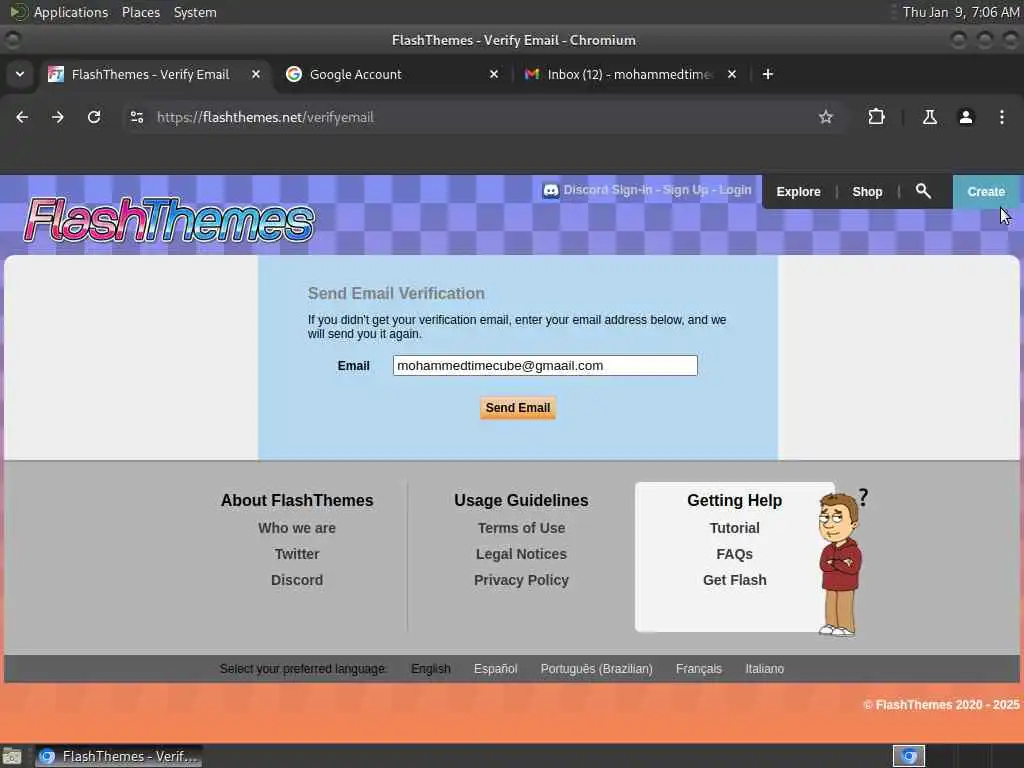Click the Create button
Image resolution: width=1024 pixels, height=768 pixels.
pos(986,191)
